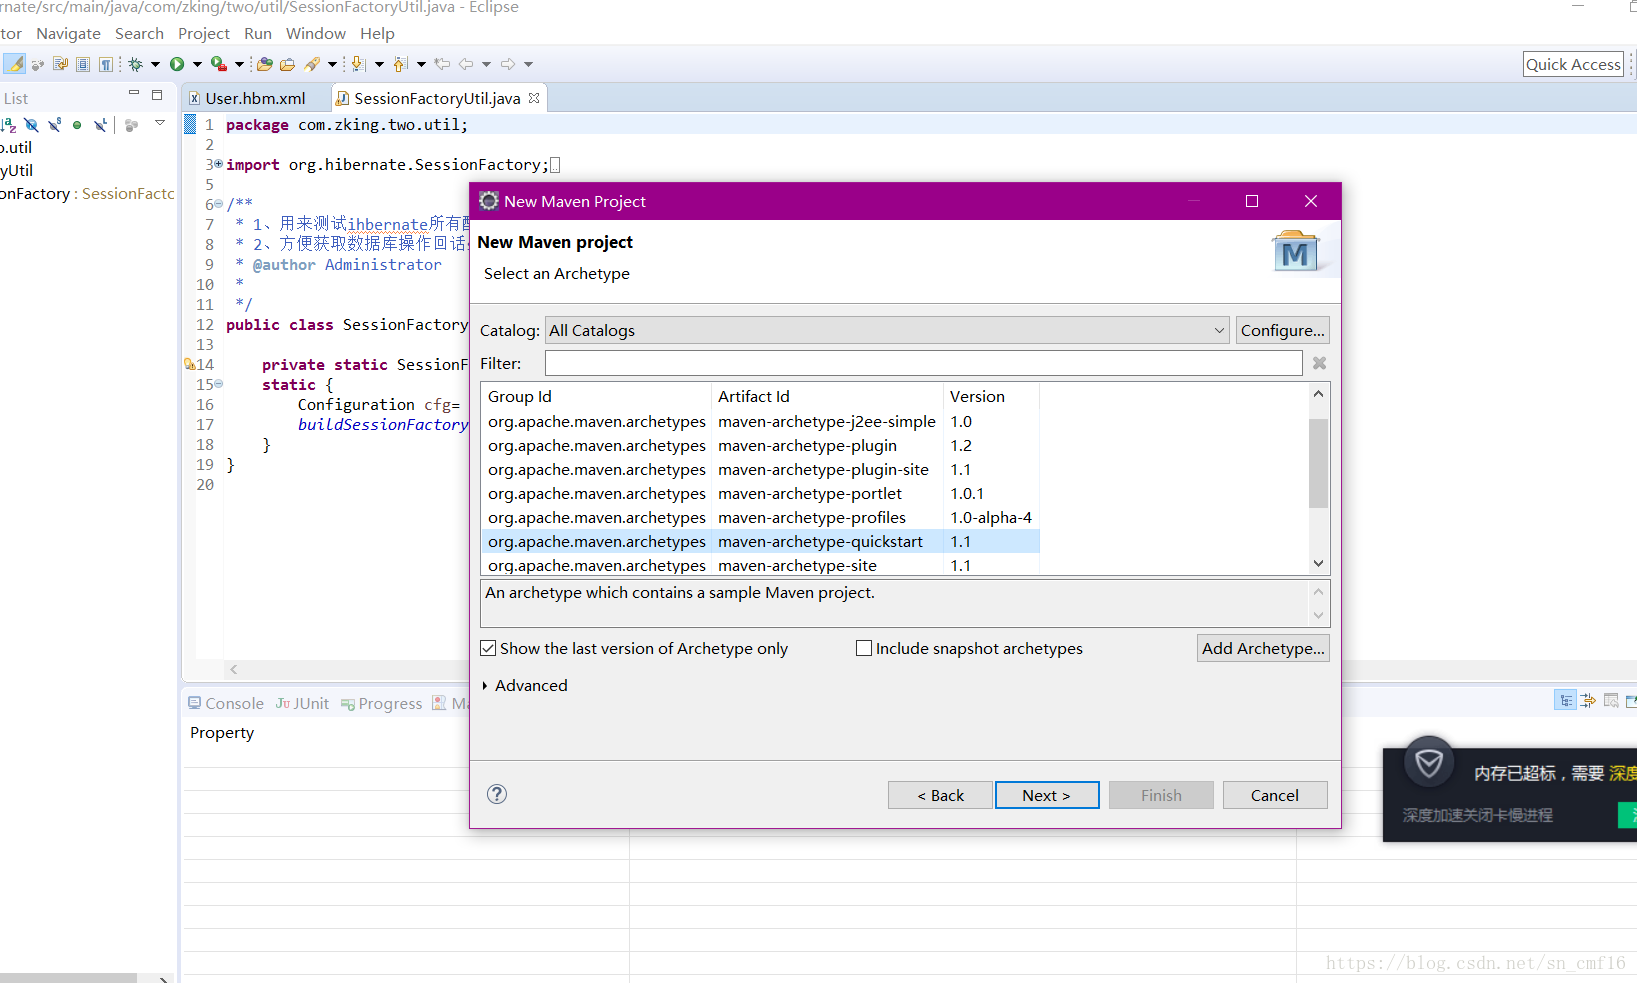
Task: Click the Search flashlight toolbar icon
Action: coord(312,64)
